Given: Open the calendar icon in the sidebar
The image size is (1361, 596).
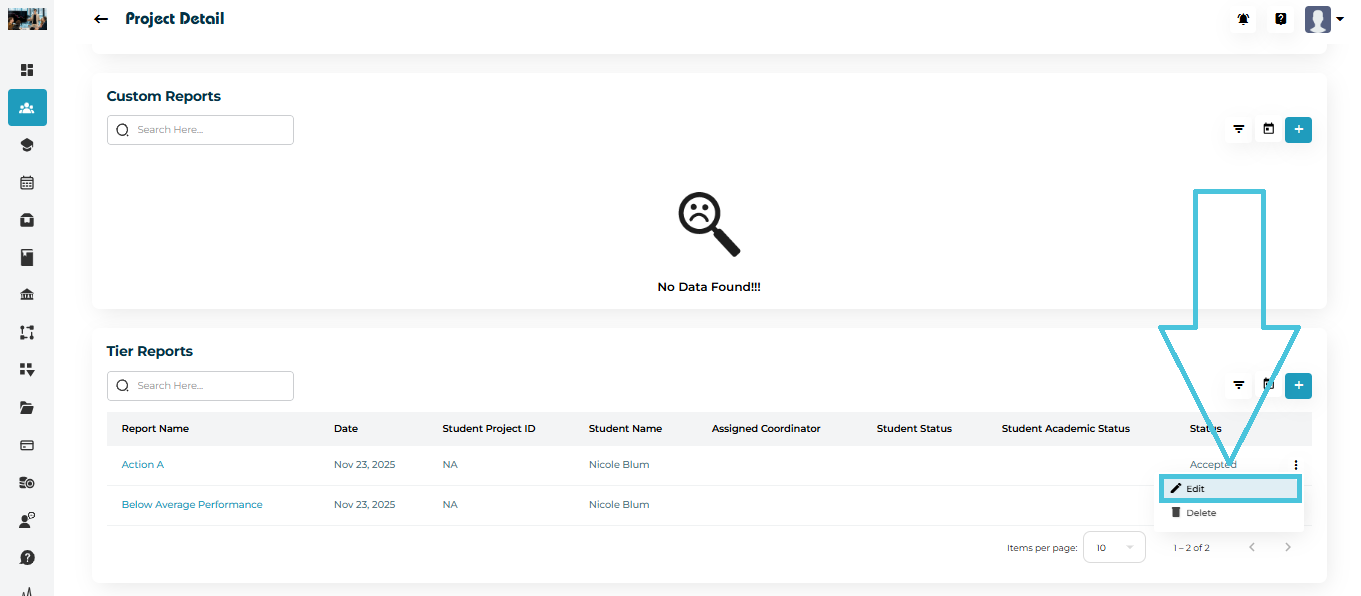Looking at the screenshot, I should point(27,183).
